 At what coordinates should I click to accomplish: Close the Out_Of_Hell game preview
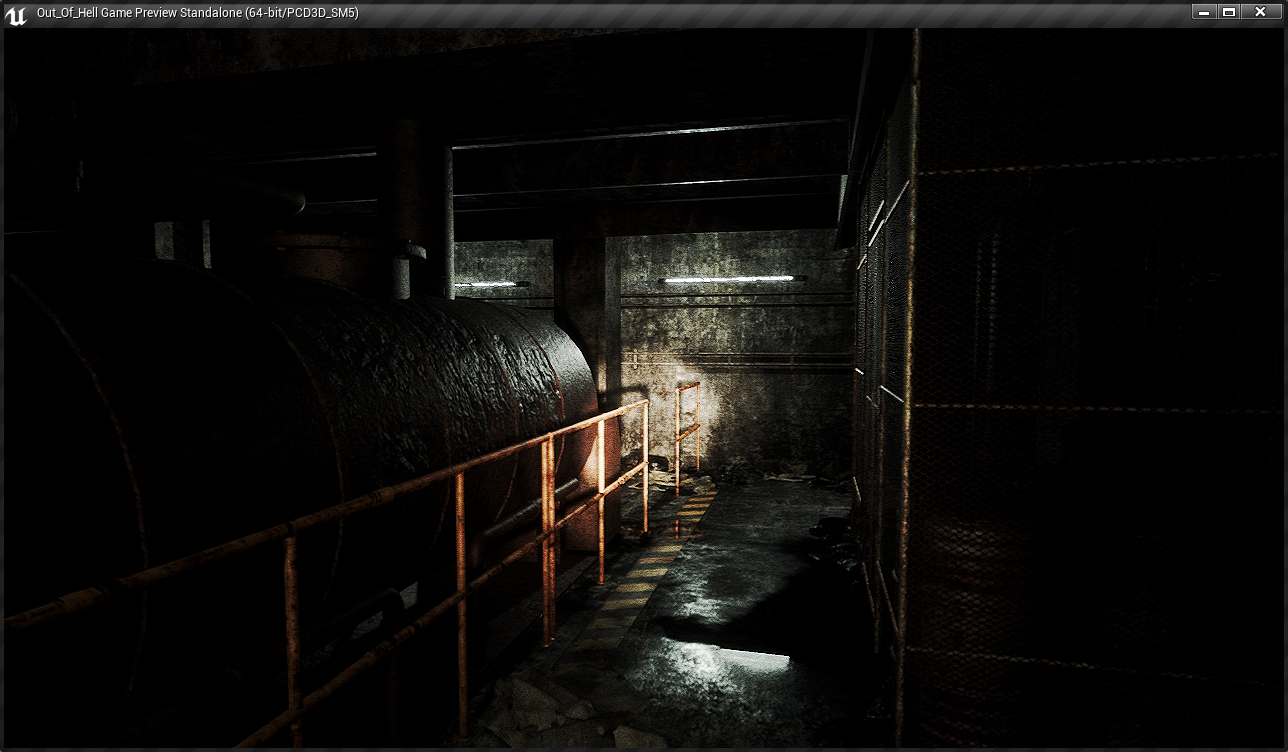pos(1260,12)
